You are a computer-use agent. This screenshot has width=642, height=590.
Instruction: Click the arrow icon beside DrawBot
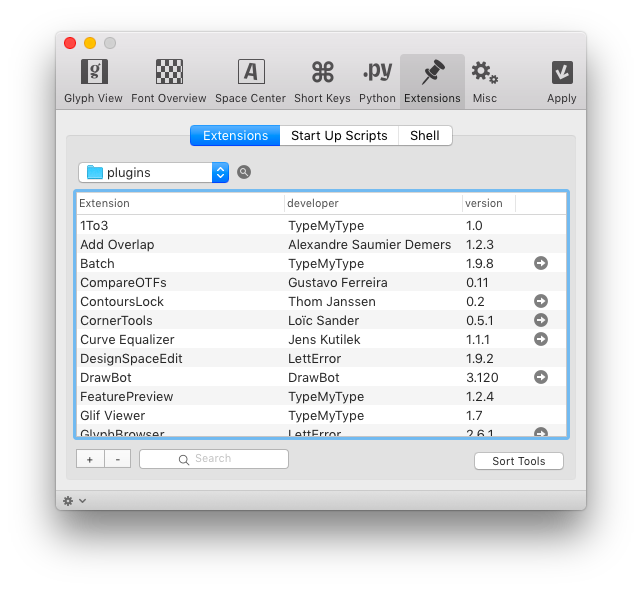tap(541, 378)
